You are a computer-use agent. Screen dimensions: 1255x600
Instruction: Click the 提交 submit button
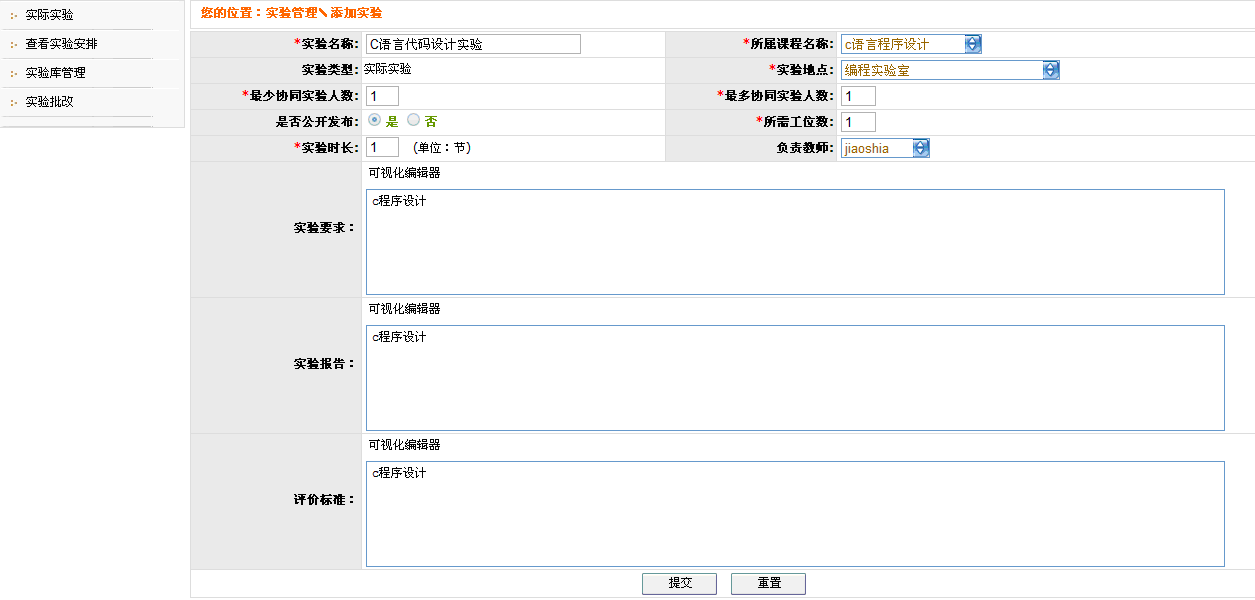tap(679, 583)
